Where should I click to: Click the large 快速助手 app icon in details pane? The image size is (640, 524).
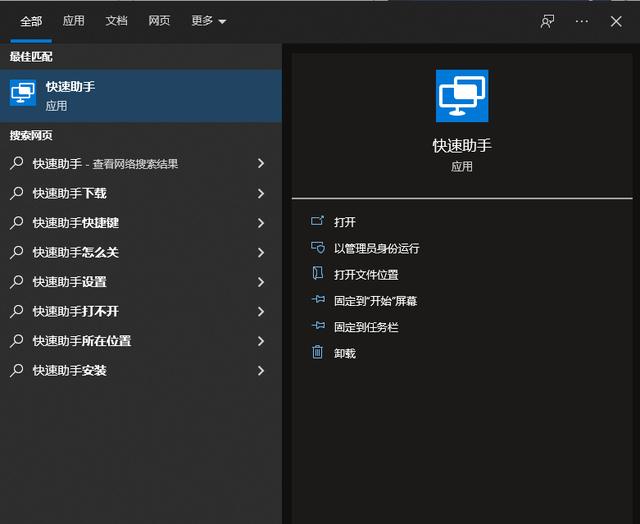[x=462, y=95]
